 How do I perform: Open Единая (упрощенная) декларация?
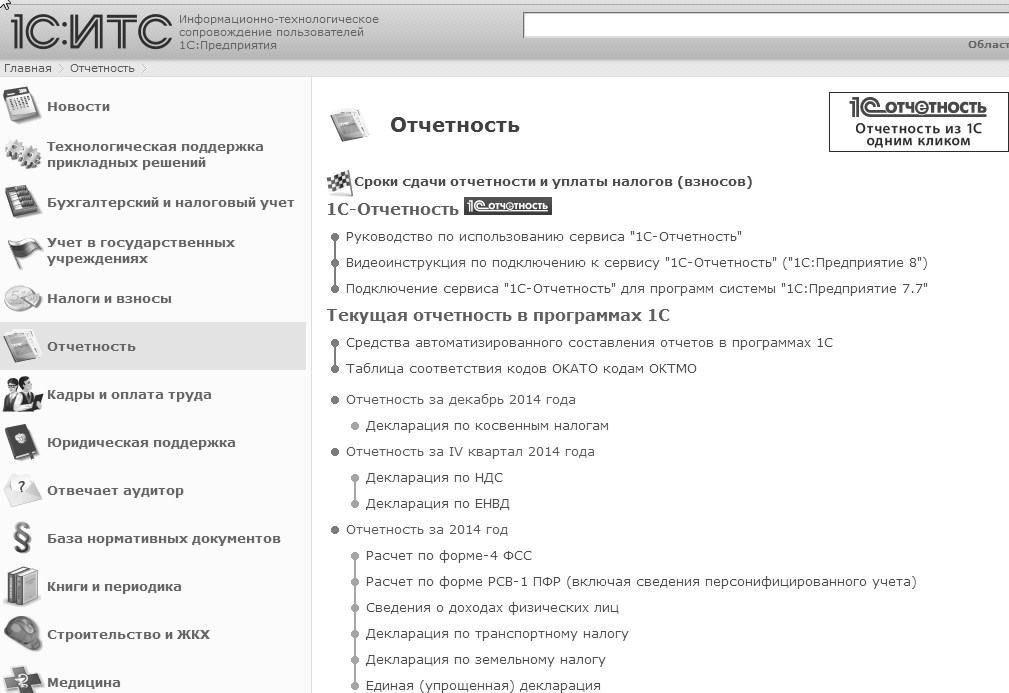click(x=483, y=685)
